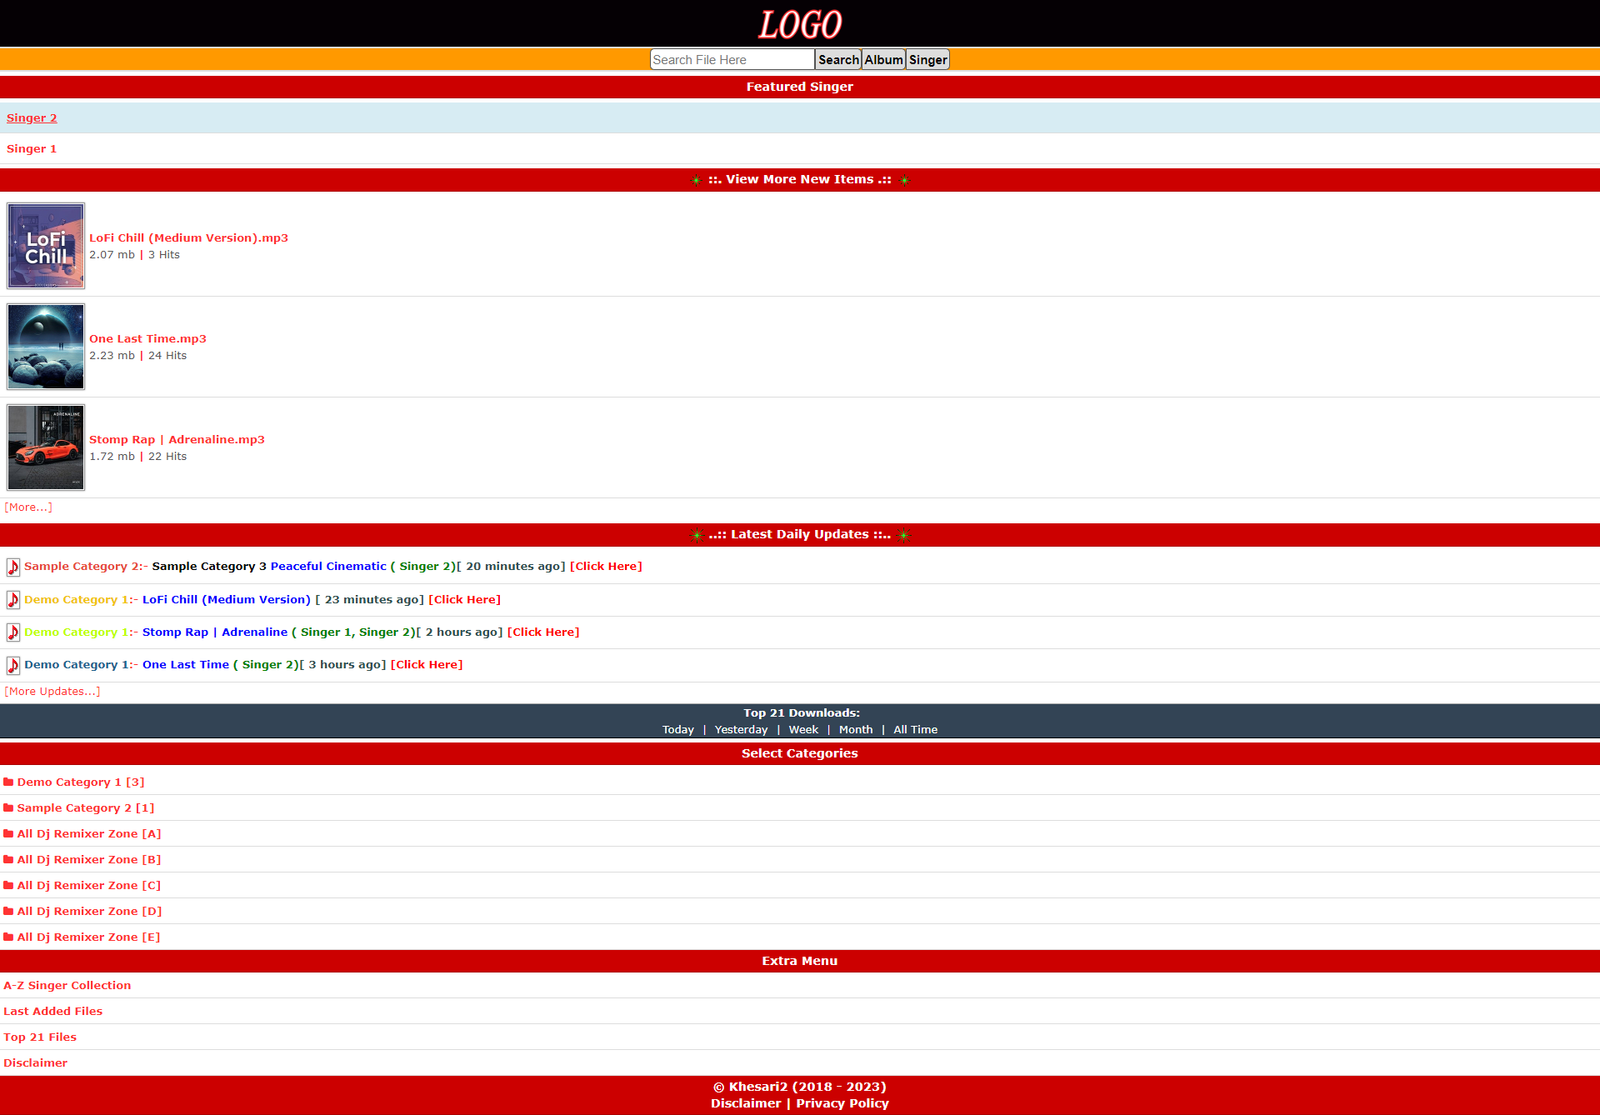Click the folder icon next to Sample Category 2

pyautogui.click(x=8, y=808)
